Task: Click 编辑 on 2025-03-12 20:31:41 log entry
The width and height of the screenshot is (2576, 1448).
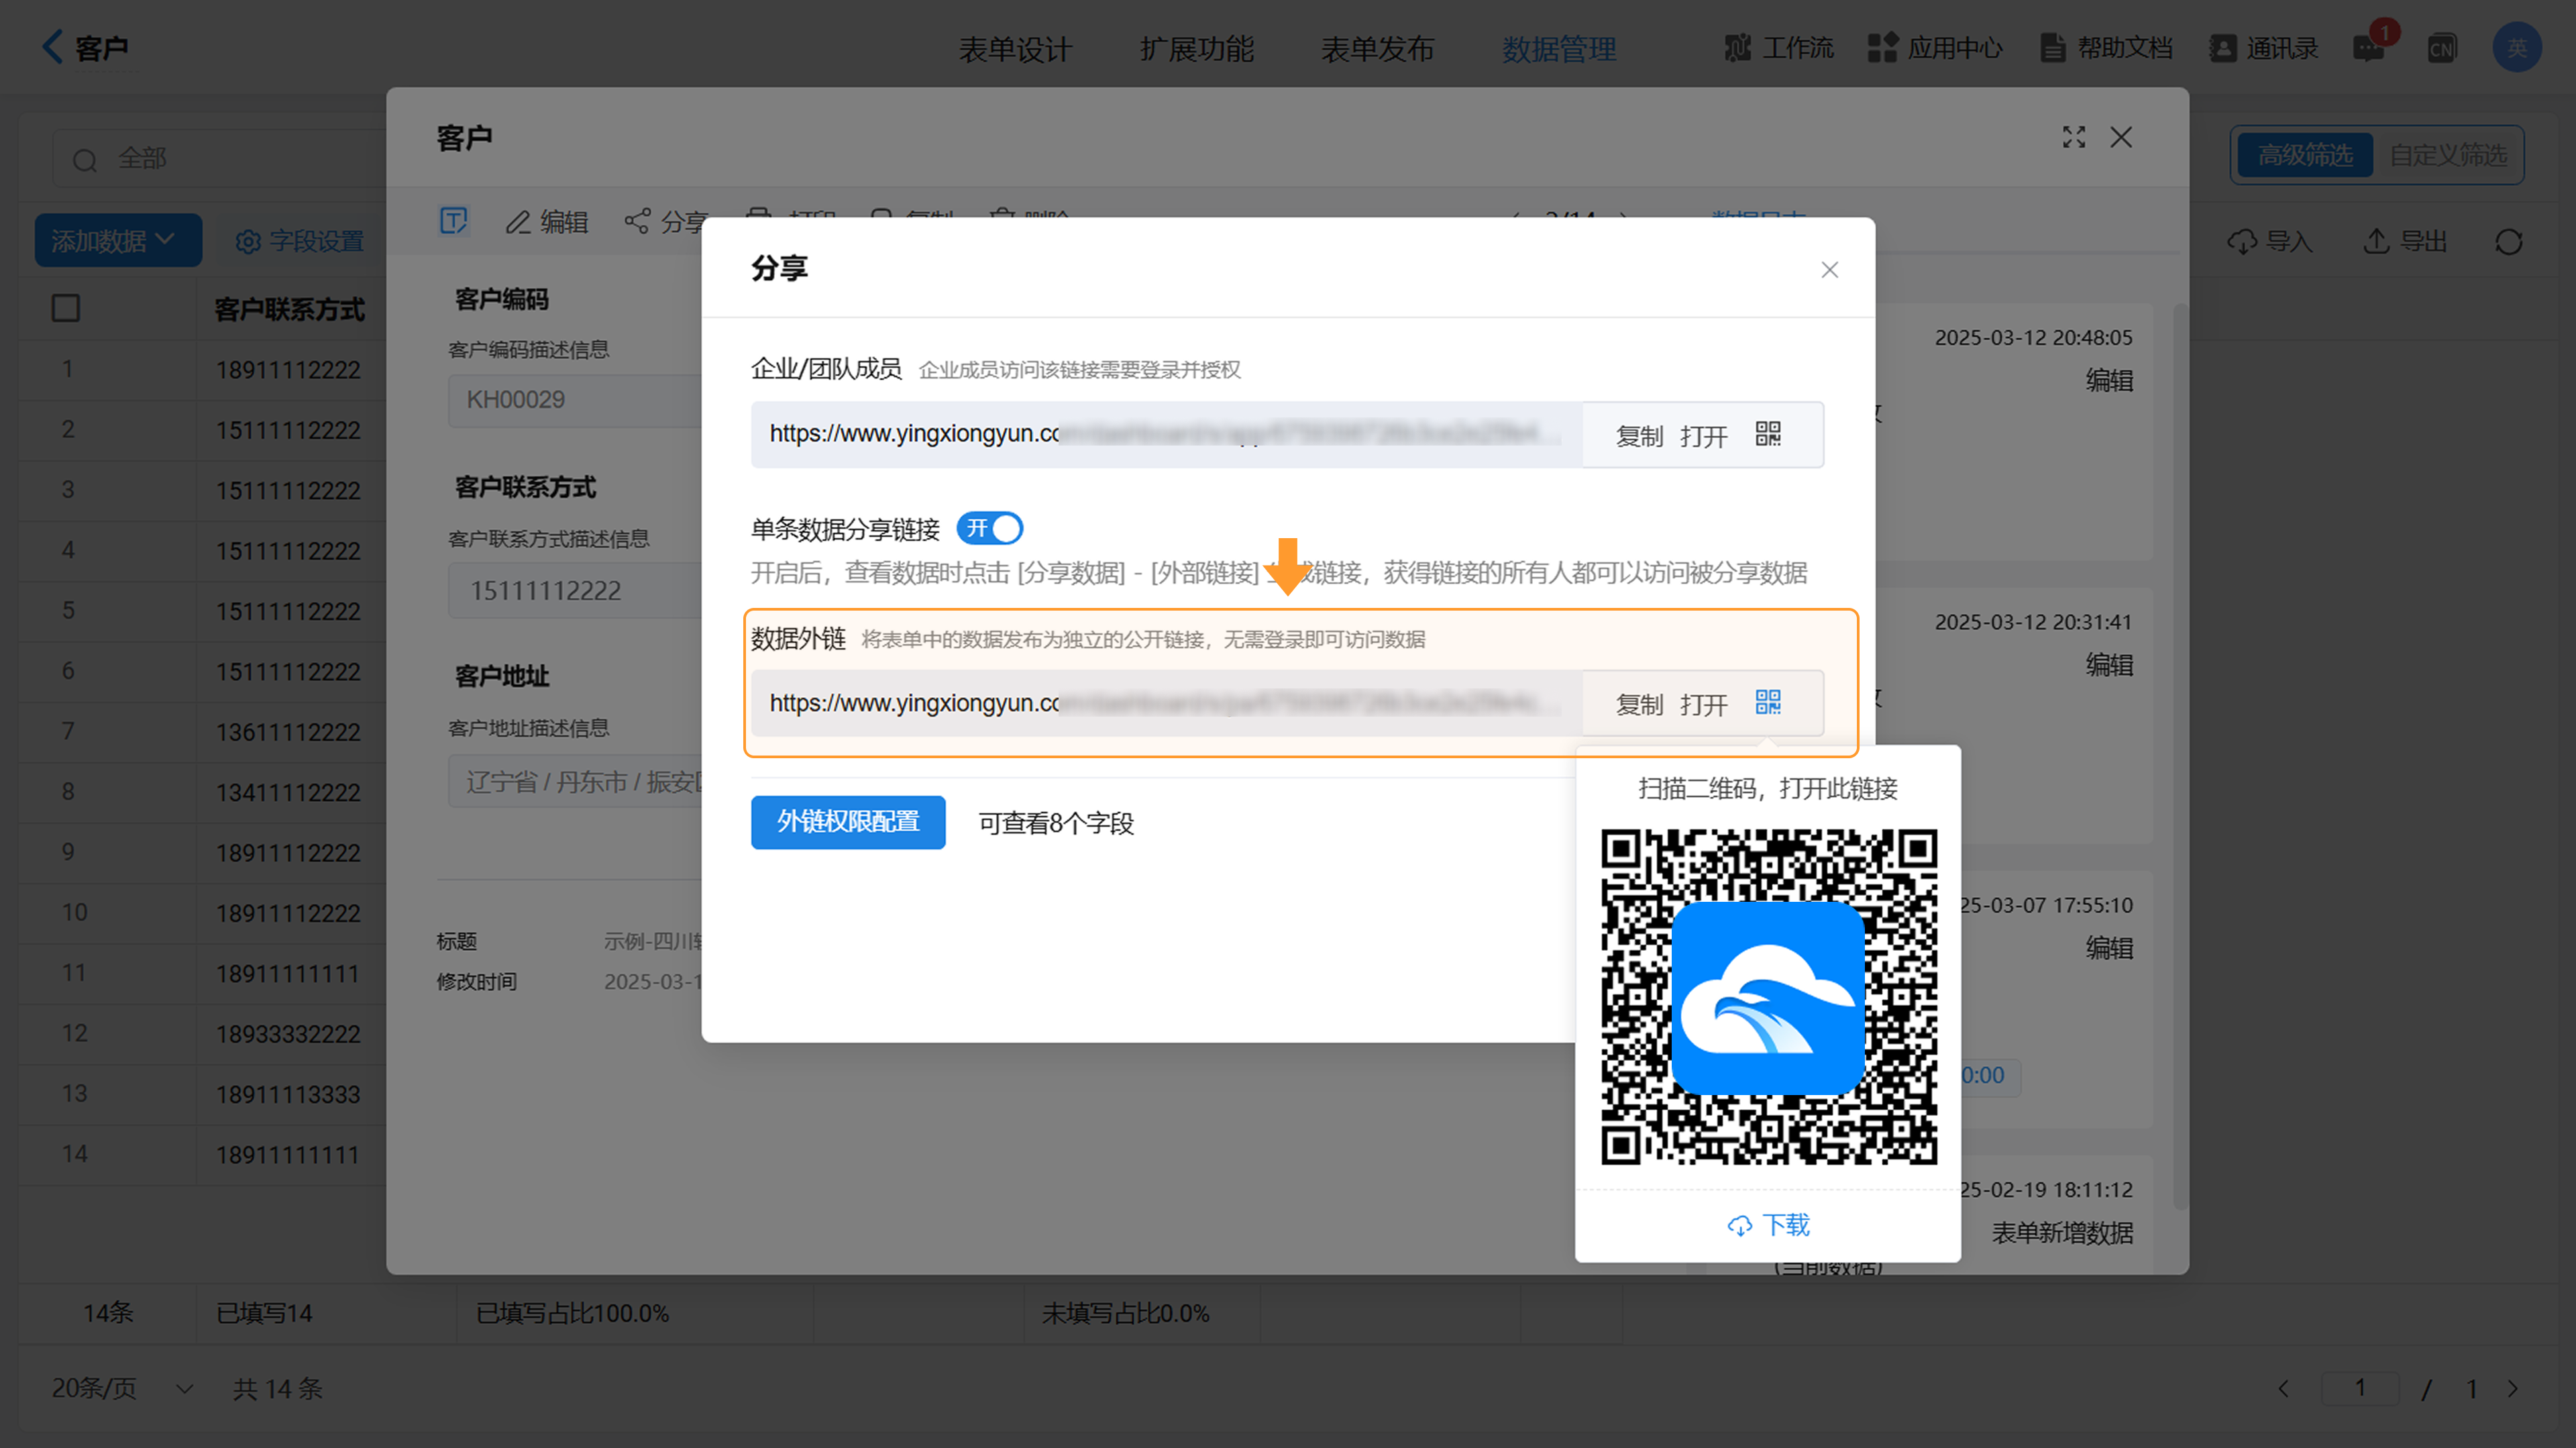Action: coord(2109,665)
